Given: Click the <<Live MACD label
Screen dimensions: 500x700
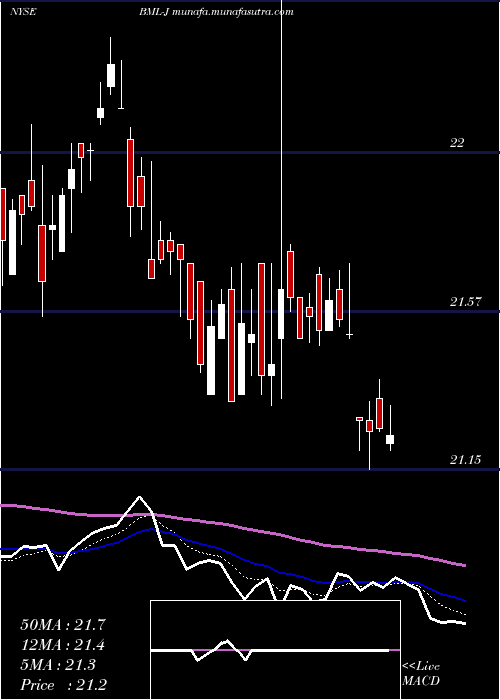Looking at the screenshot, I should tap(421, 674).
